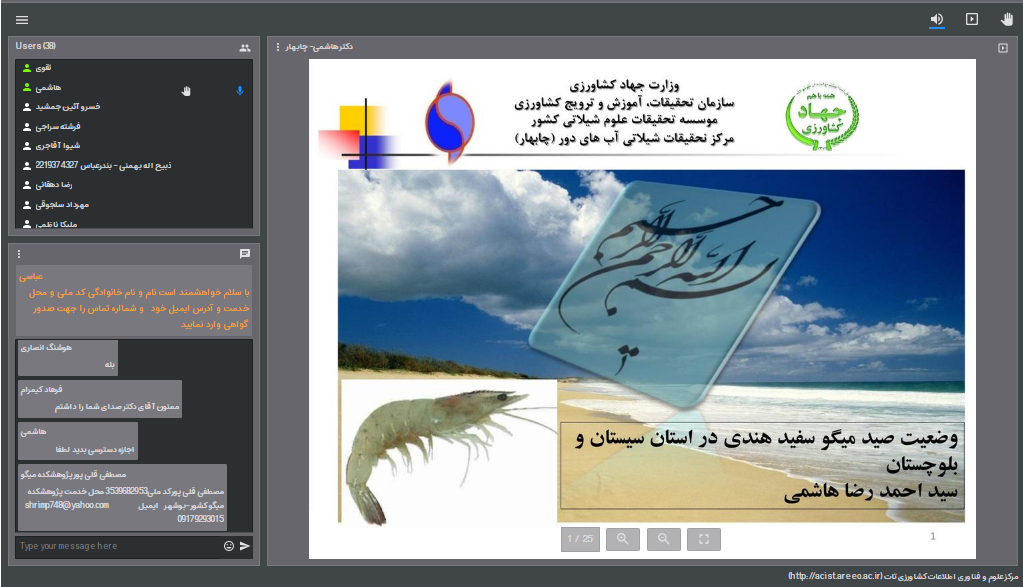This screenshot has width=1023, height=587.
Task: Send the chat message
Action: pos(245,546)
